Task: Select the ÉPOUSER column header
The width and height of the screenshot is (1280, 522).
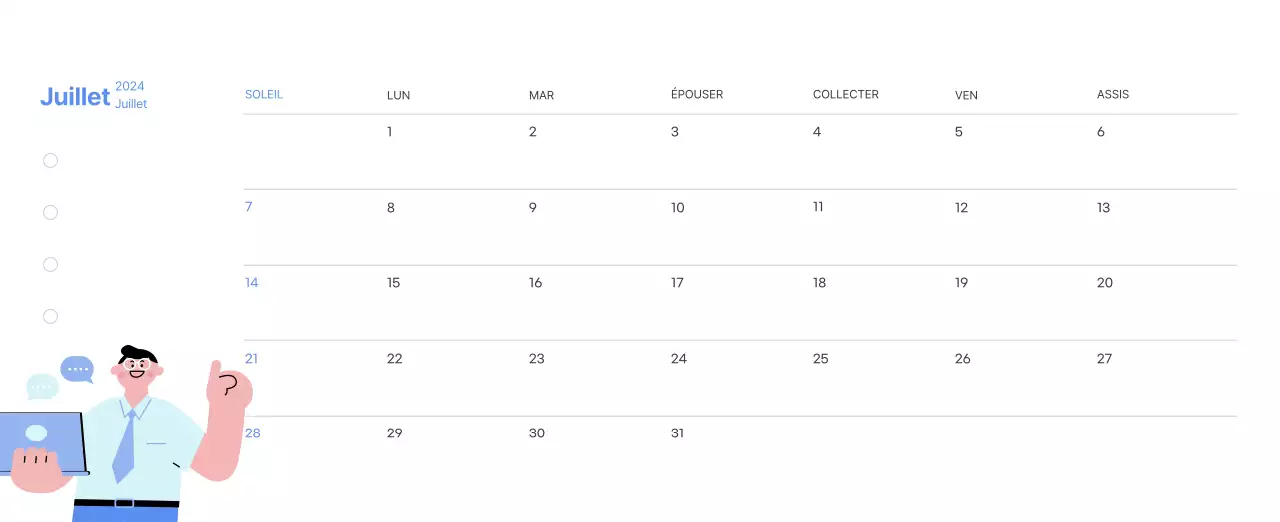Action: 697,95
